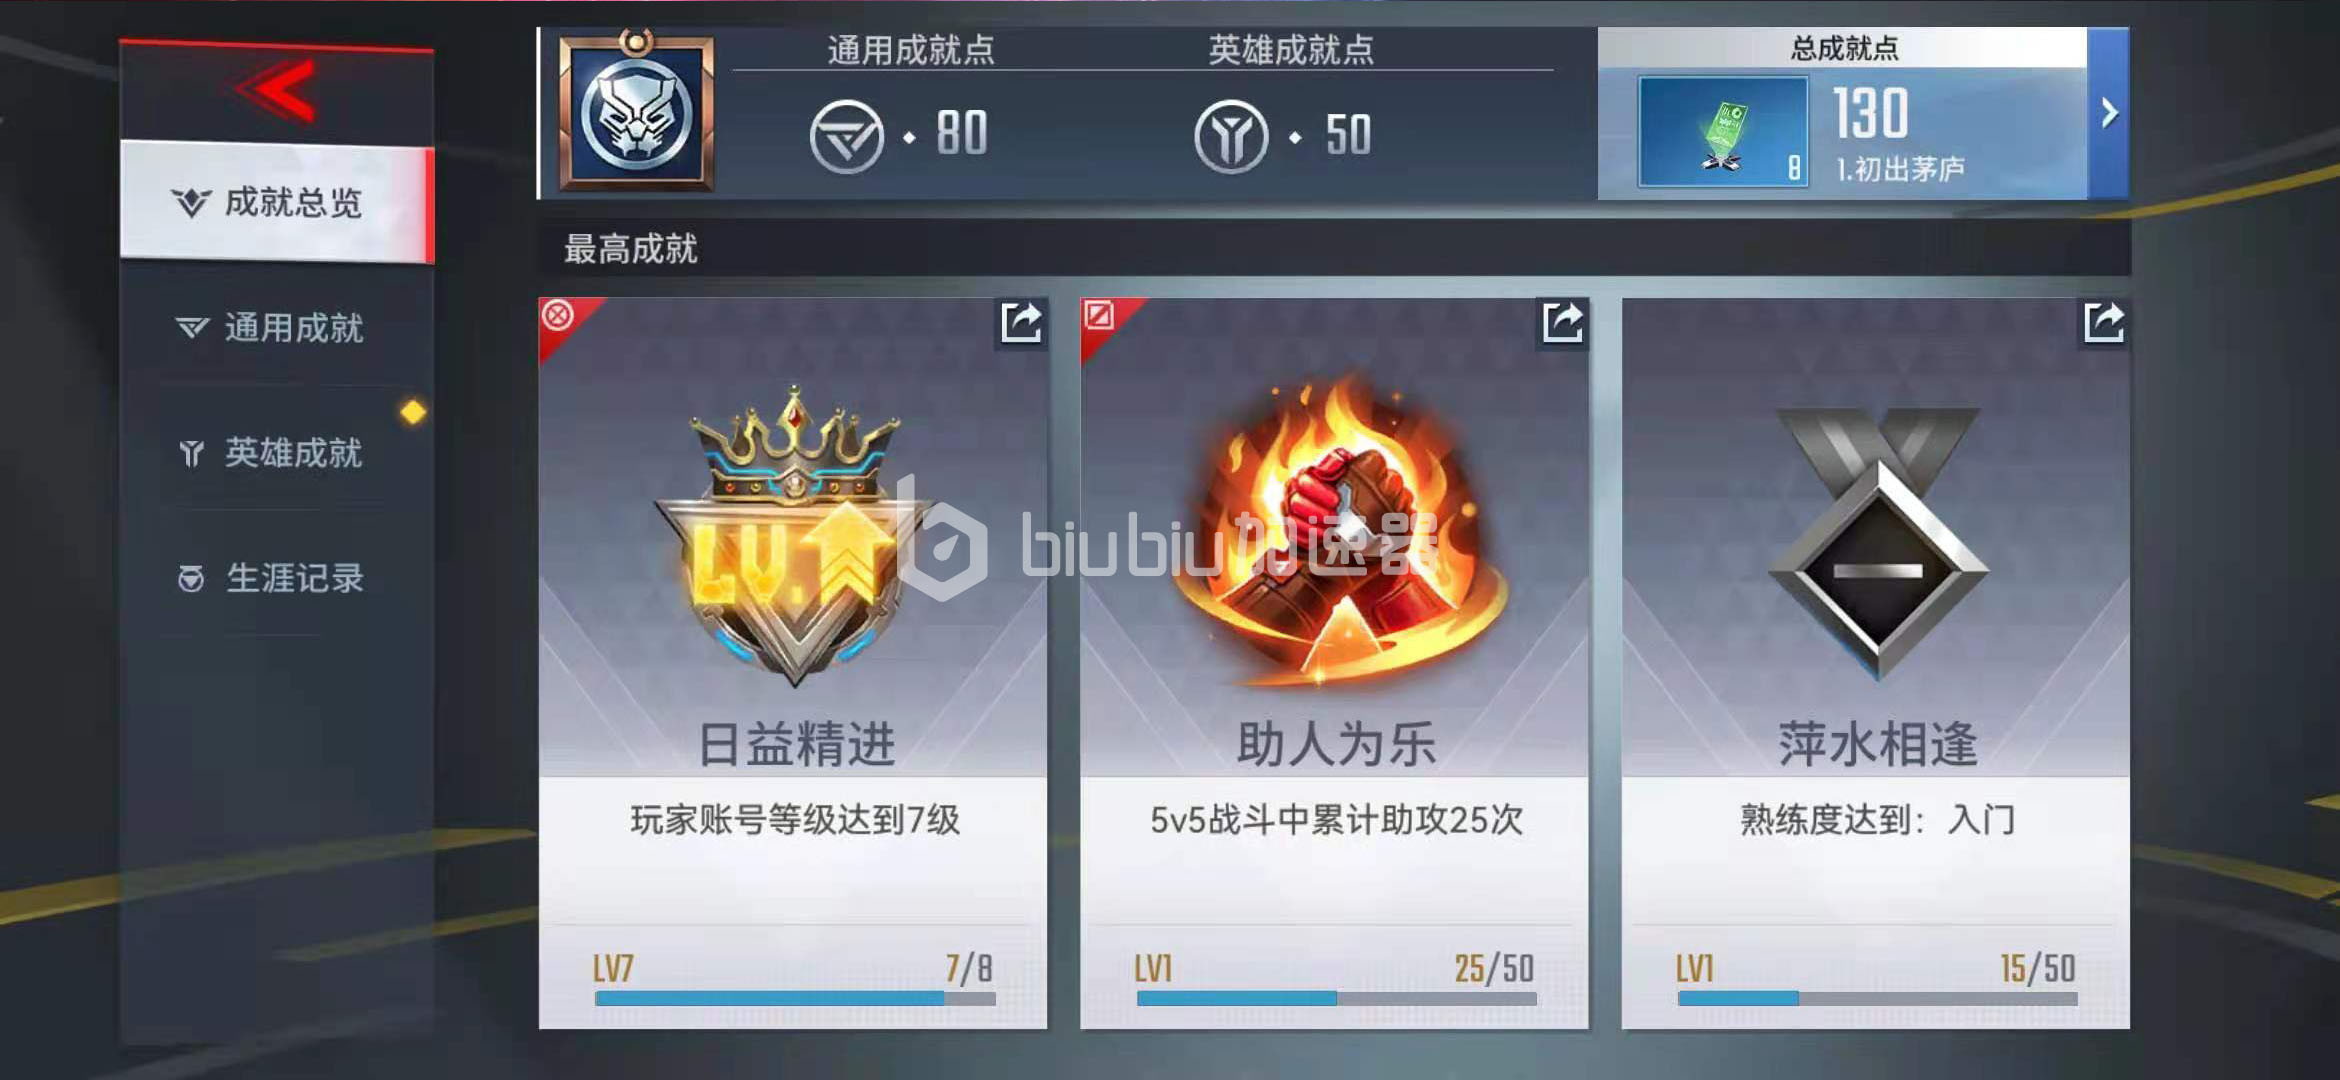
Task: Switch to 英雄成就 tab
Action: [x=277, y=453]
